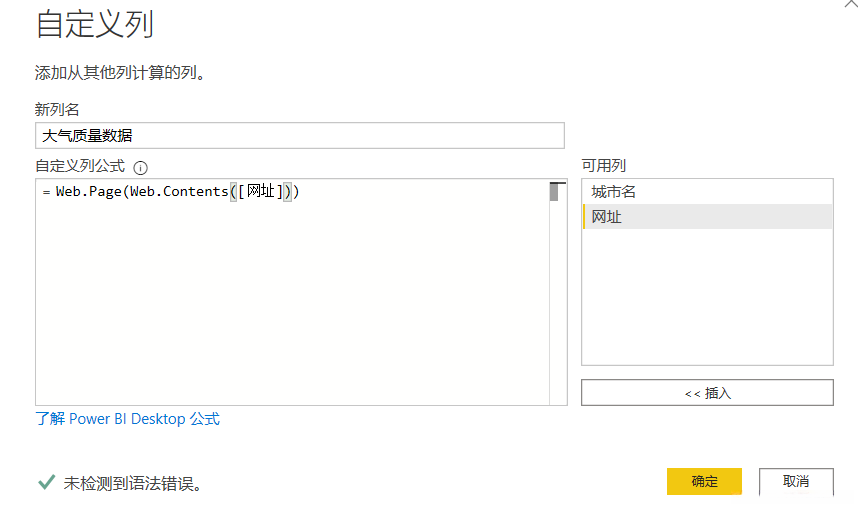Focus the 新列名 field containing 大气质量数据

[x=299, y=135]
